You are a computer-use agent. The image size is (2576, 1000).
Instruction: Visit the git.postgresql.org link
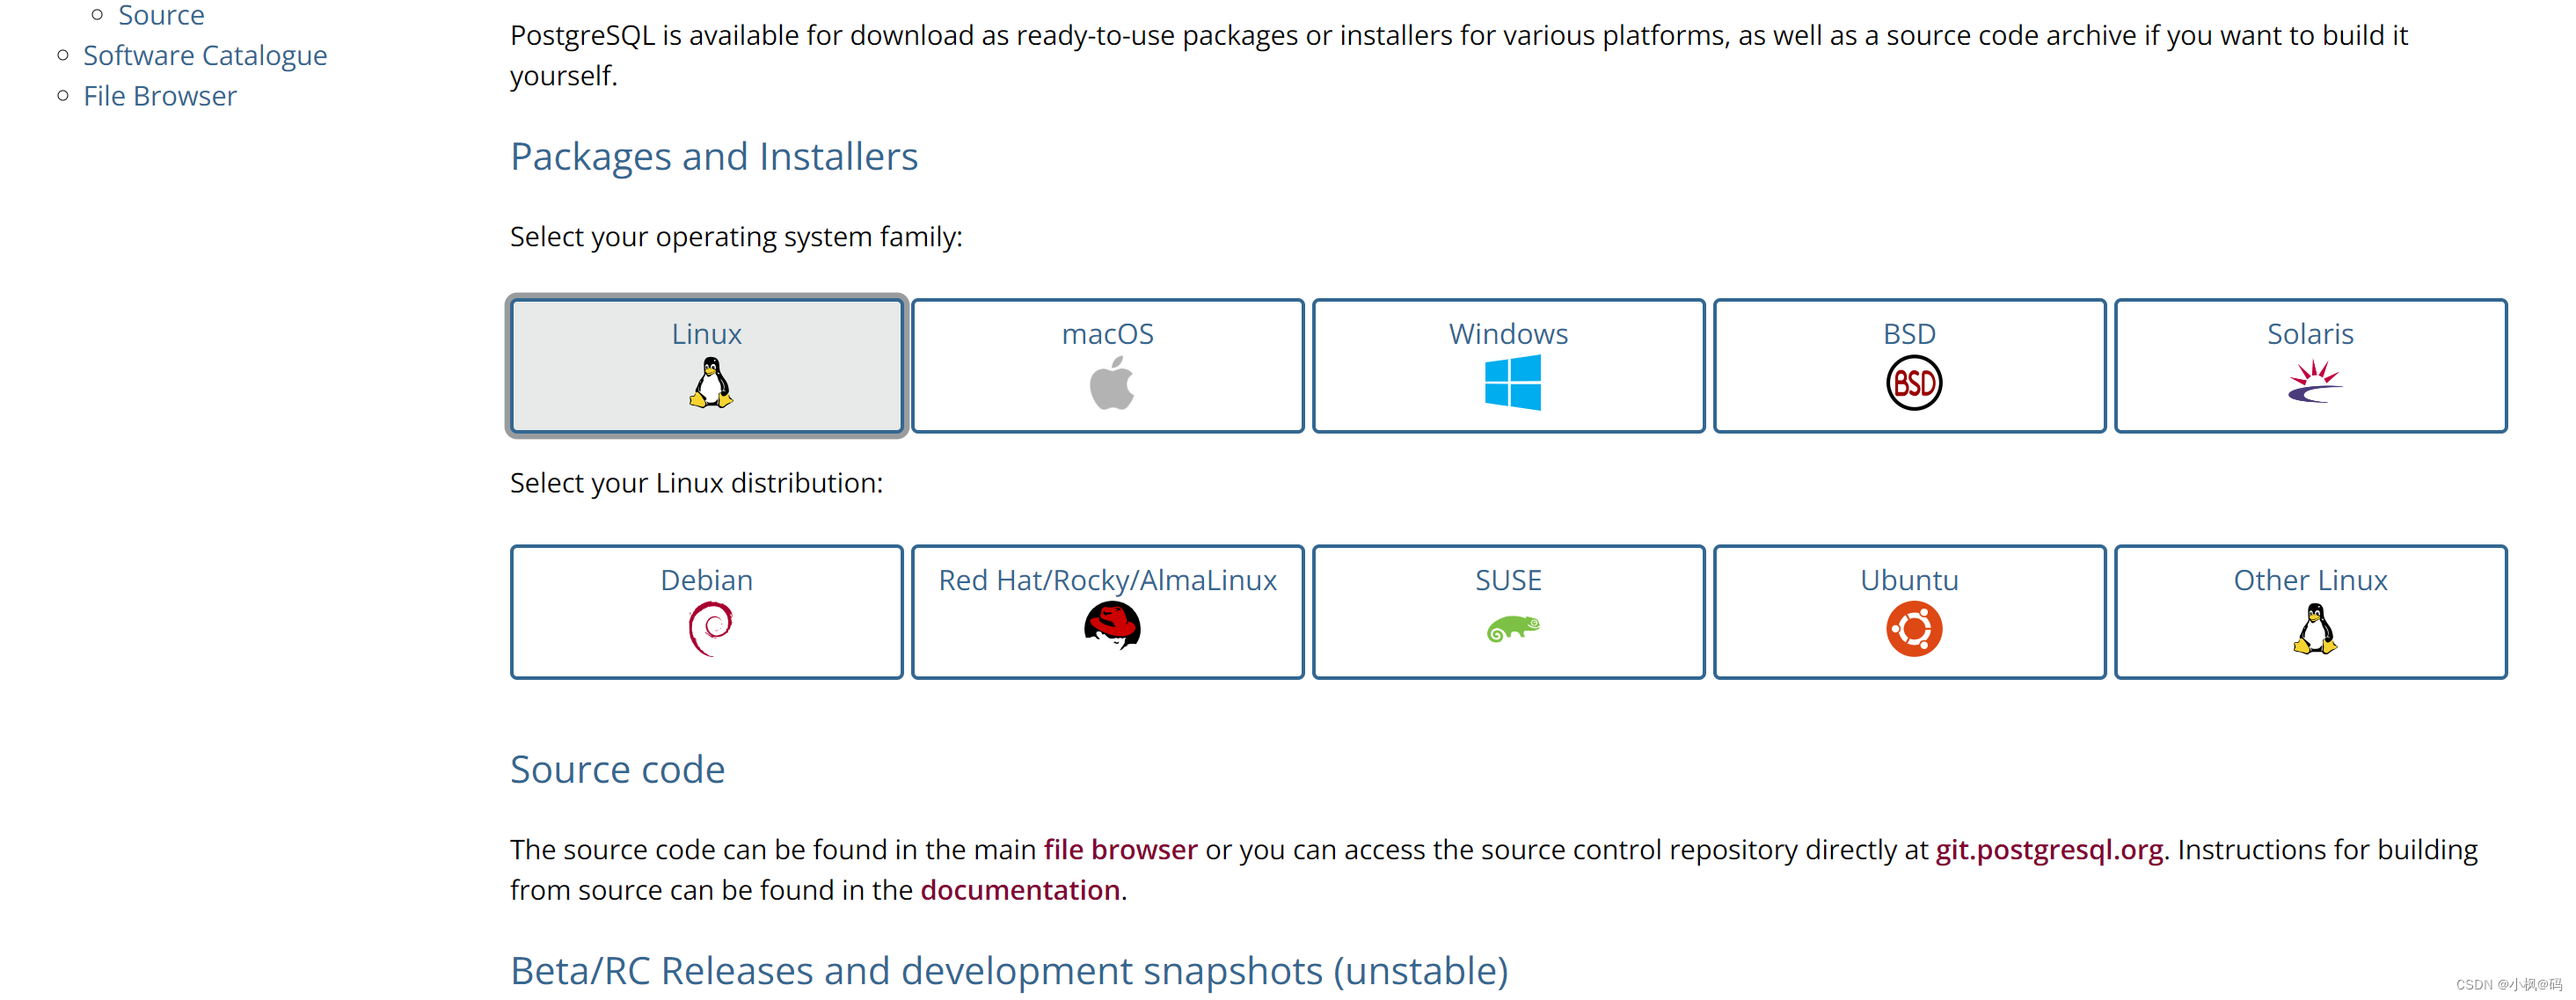(2048, 849)
